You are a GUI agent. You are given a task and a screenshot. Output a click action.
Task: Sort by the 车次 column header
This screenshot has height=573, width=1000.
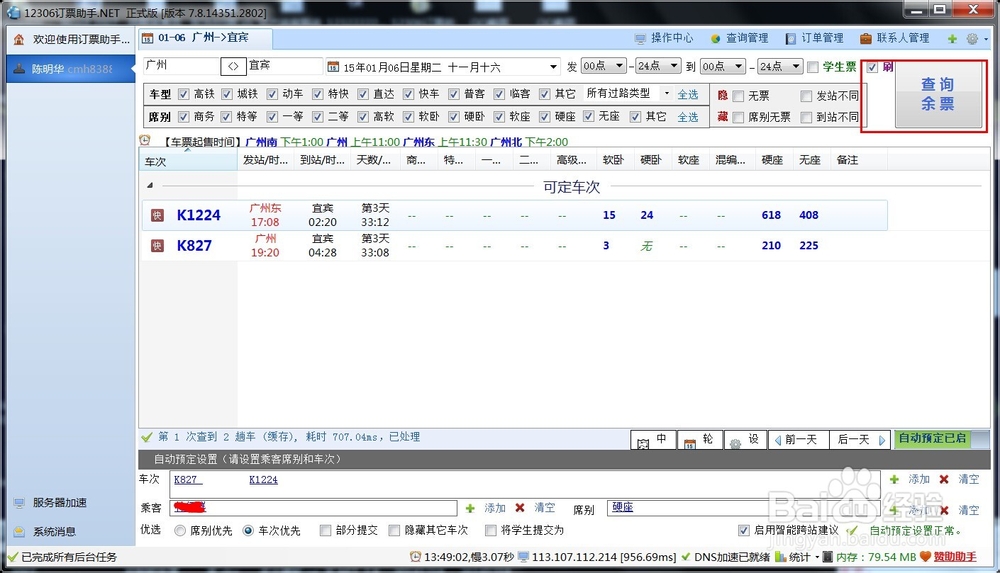[x=188, y=161]
